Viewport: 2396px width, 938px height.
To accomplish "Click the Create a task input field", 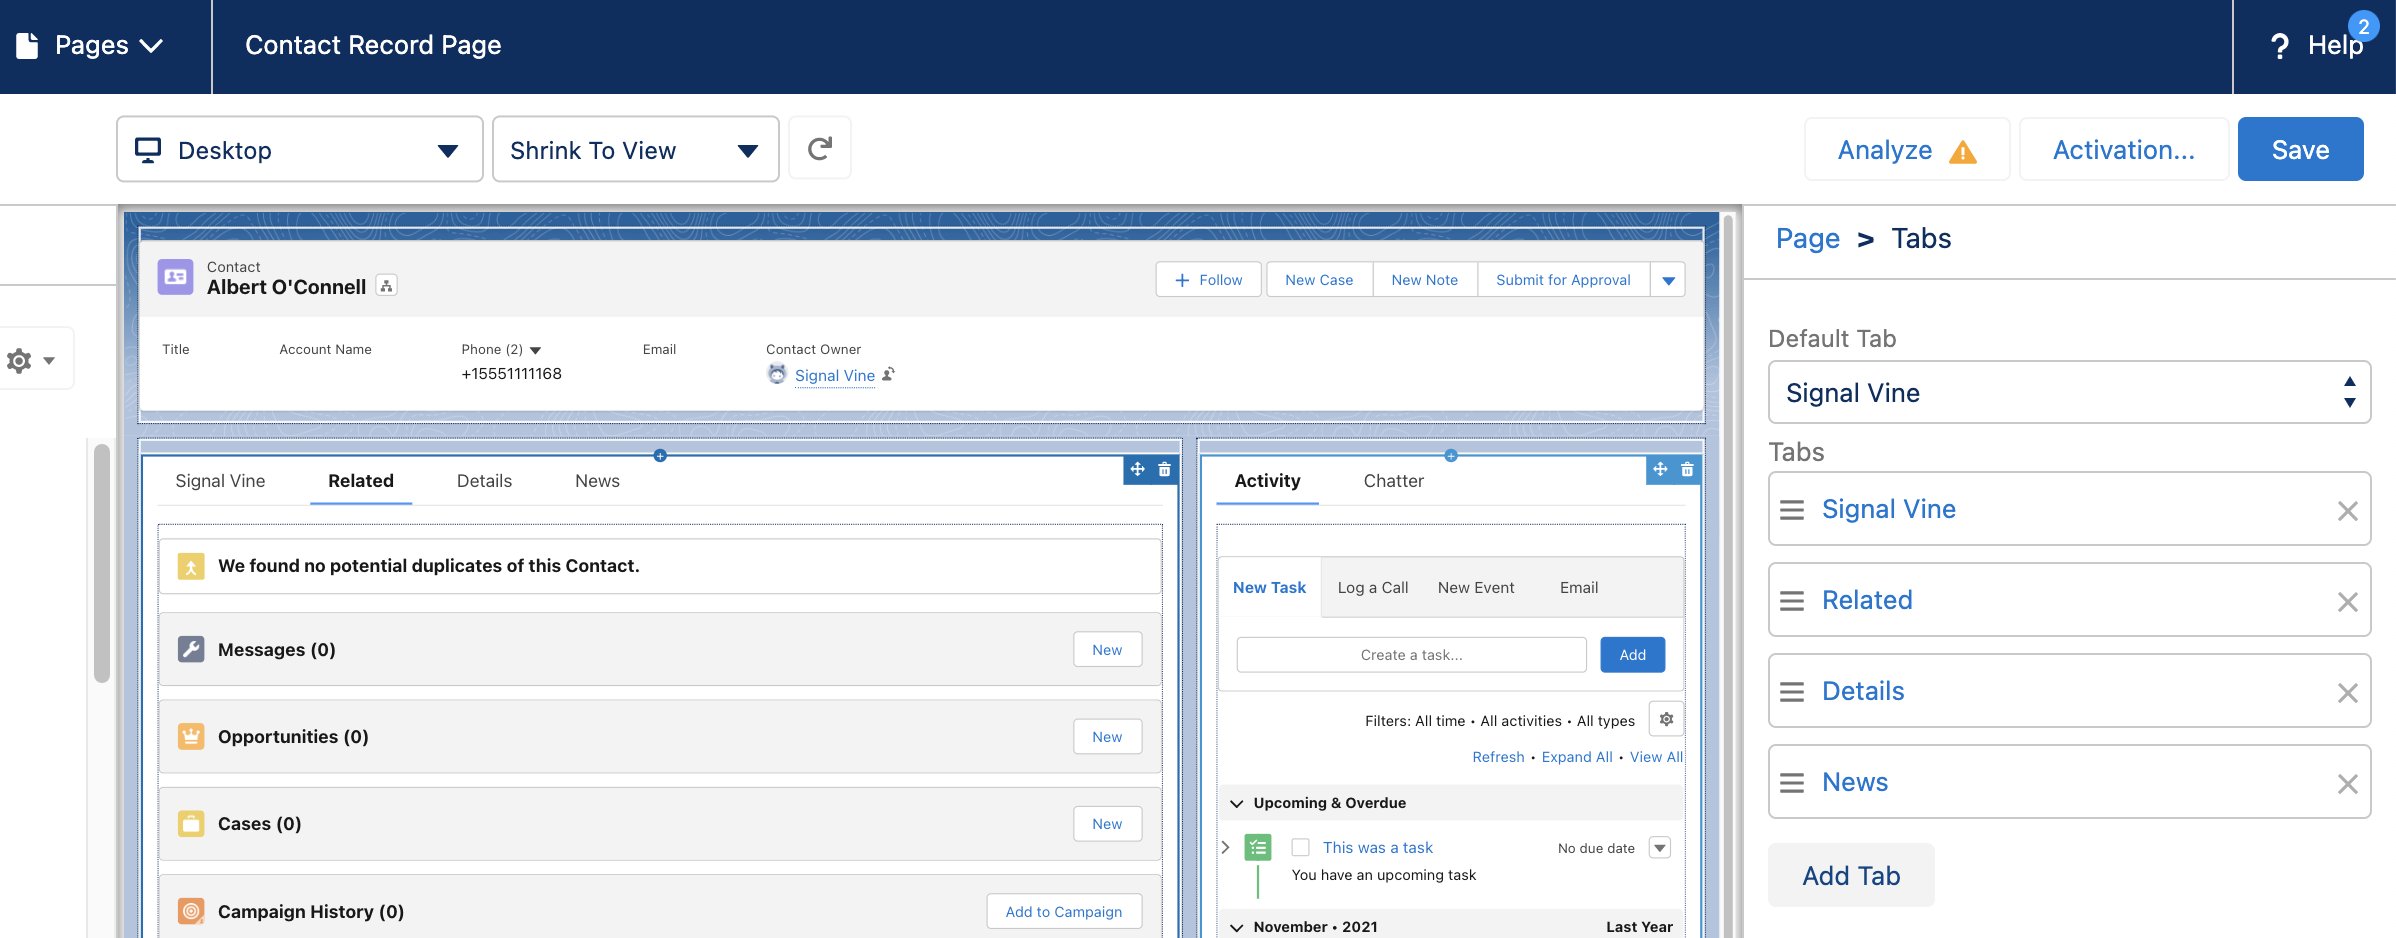I will click(x=1410, y=654).
